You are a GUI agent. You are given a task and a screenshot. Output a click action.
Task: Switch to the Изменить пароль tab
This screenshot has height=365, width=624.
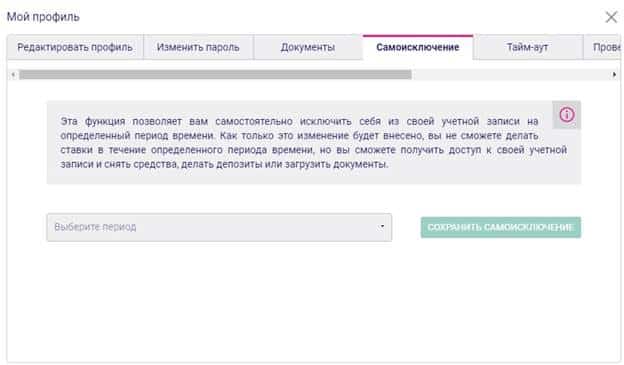(x=198, y=47)
